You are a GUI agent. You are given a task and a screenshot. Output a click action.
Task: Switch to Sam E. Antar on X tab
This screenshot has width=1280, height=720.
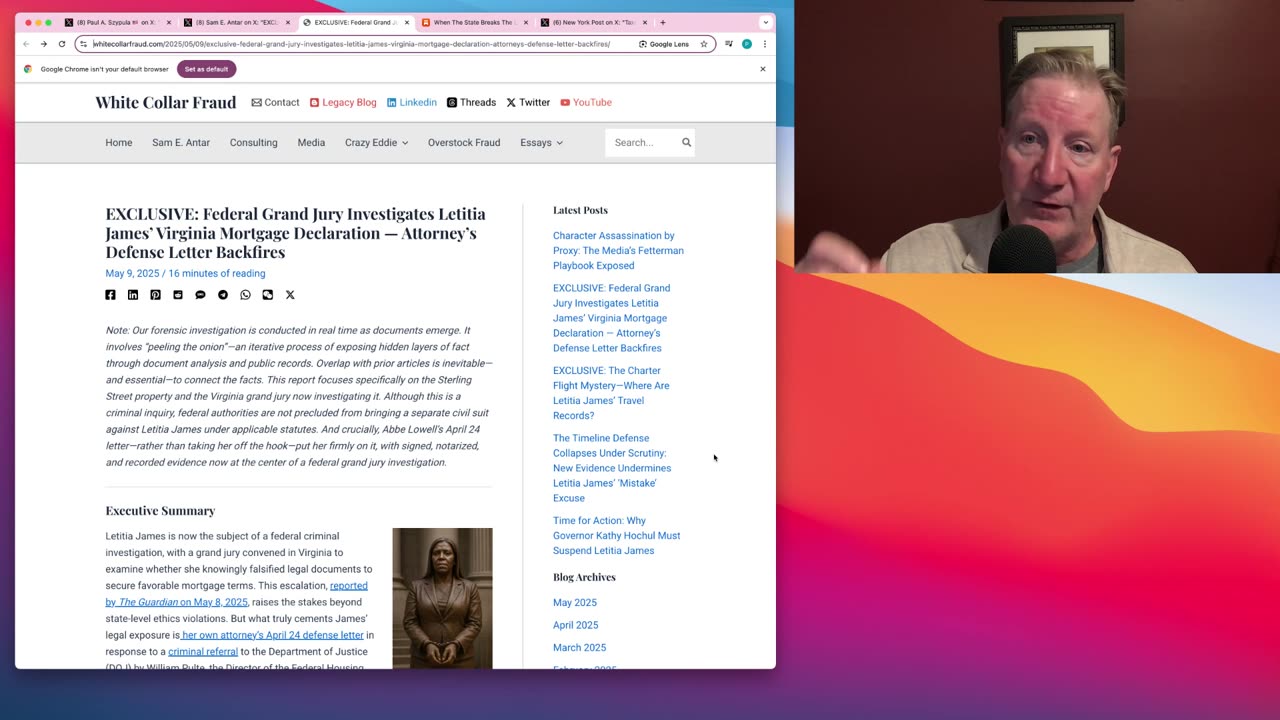pyautogui.click(x=236, y=22)
